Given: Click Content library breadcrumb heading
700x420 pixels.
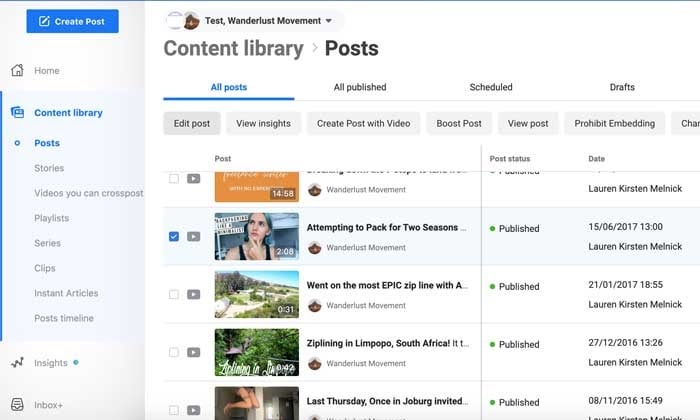Looking at the screenshot, I should pyautogui.click(x=233, y=48).
